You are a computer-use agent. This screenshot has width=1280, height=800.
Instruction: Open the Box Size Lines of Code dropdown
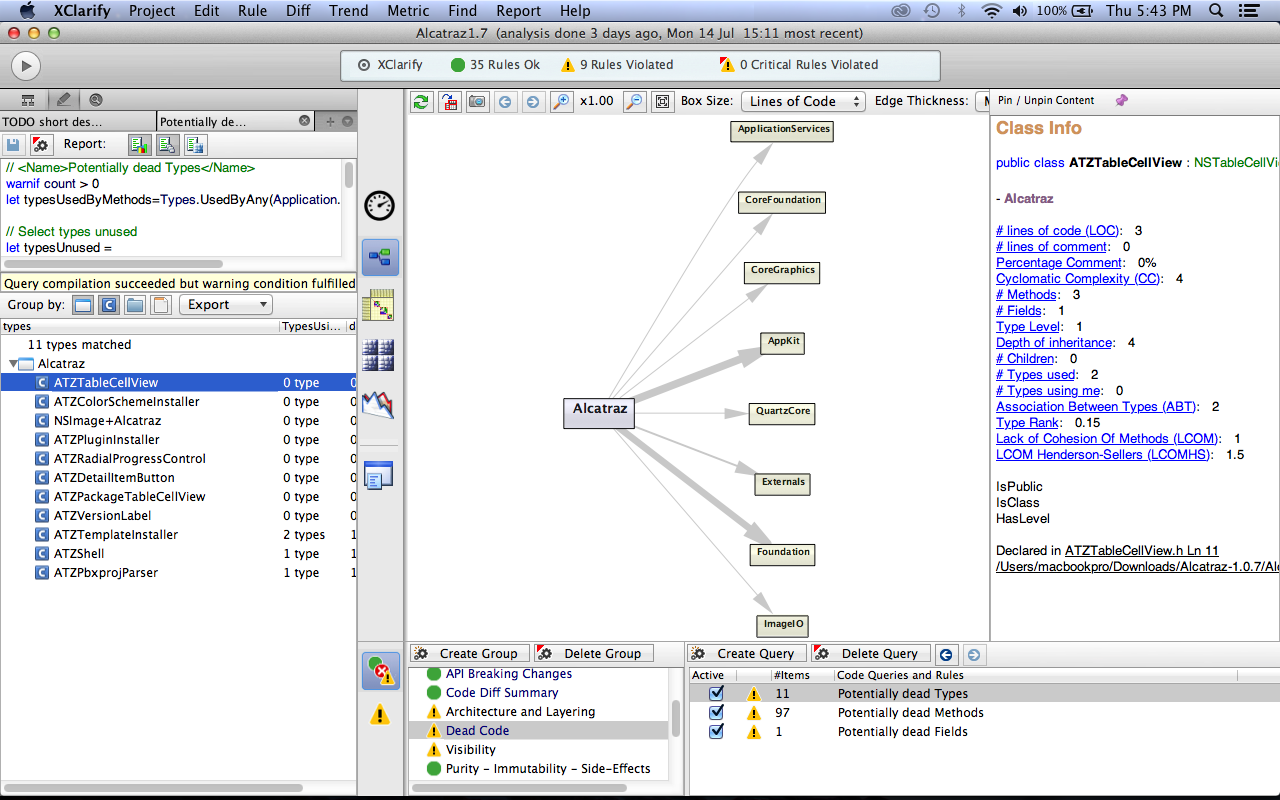[803, 101]
